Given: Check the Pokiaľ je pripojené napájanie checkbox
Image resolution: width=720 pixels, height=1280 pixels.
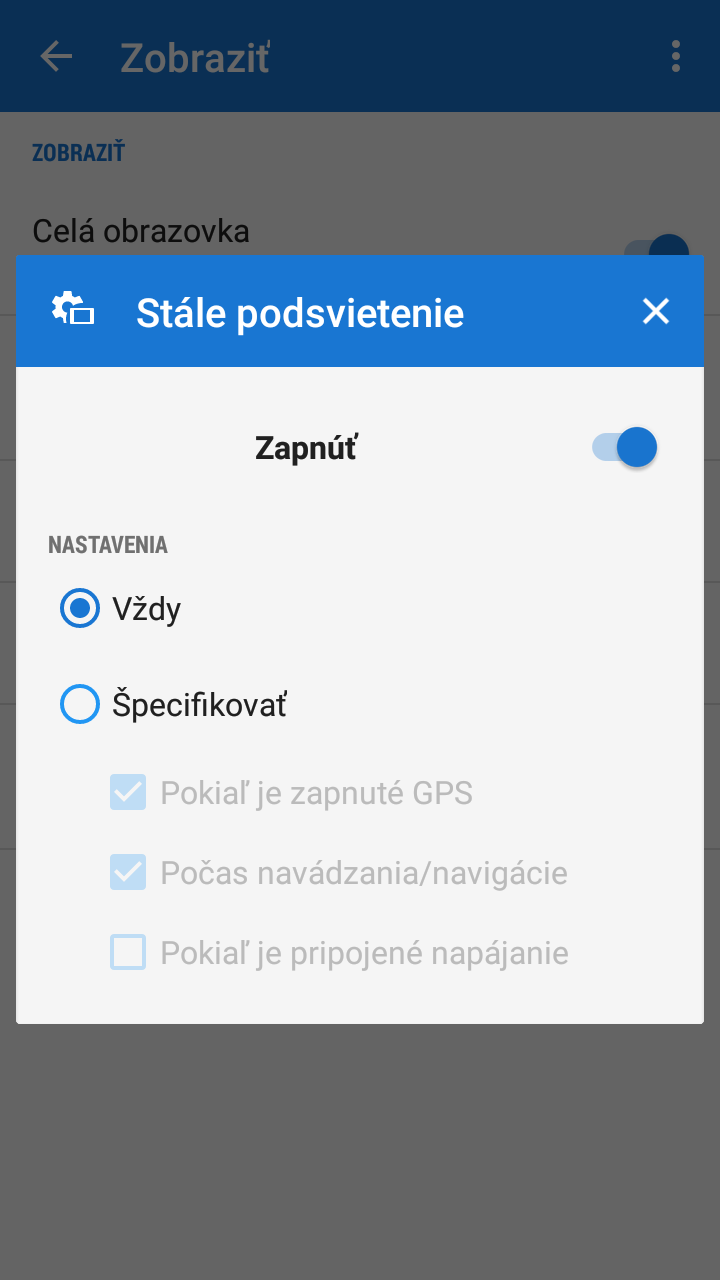Looking at the screenshot, I should pos(128,953).
